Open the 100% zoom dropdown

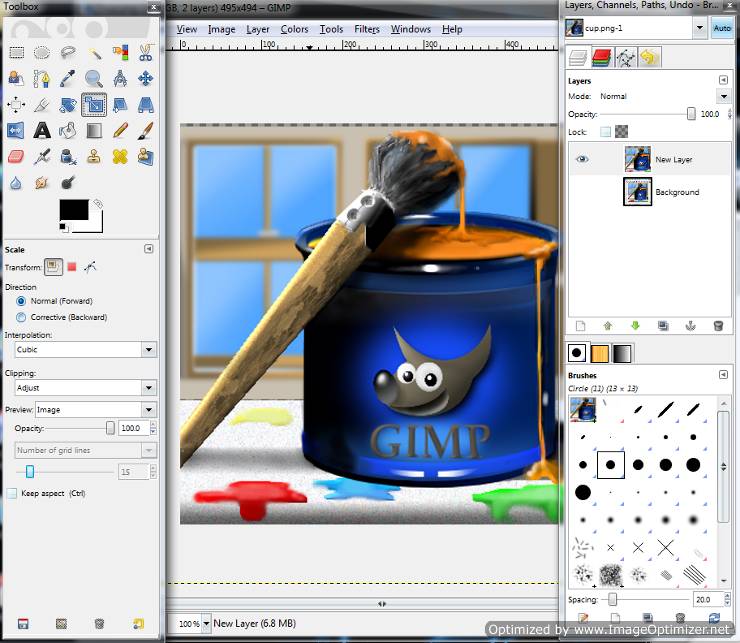[x=206, y=624]
